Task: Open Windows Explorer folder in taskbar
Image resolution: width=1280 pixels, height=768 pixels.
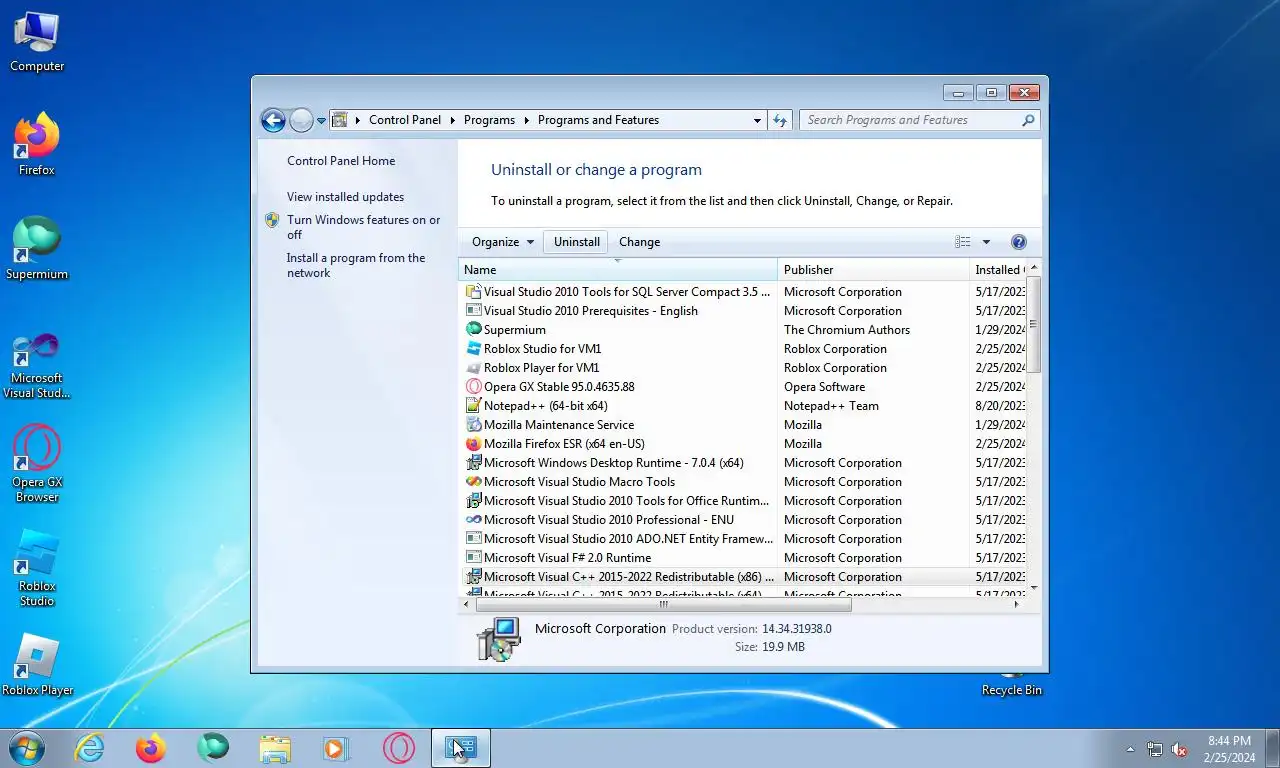Action: point(275,748)
